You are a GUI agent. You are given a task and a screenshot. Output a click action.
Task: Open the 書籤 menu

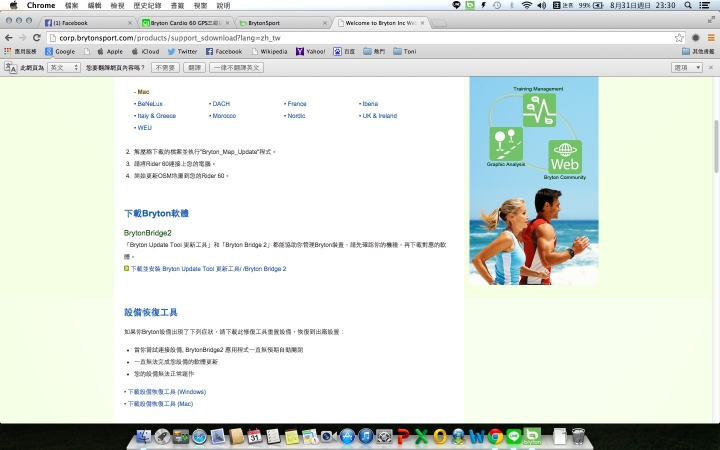coord(177,5)
